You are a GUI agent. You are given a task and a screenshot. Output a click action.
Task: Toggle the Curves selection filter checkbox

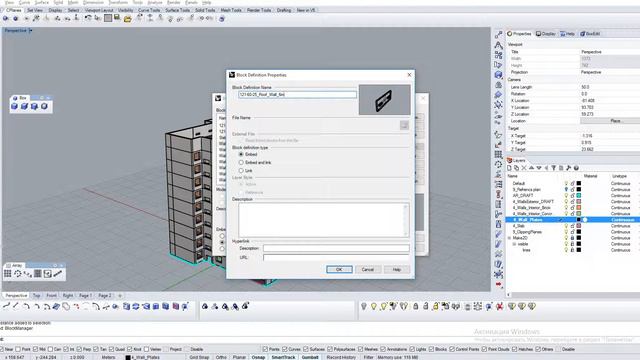284,349
